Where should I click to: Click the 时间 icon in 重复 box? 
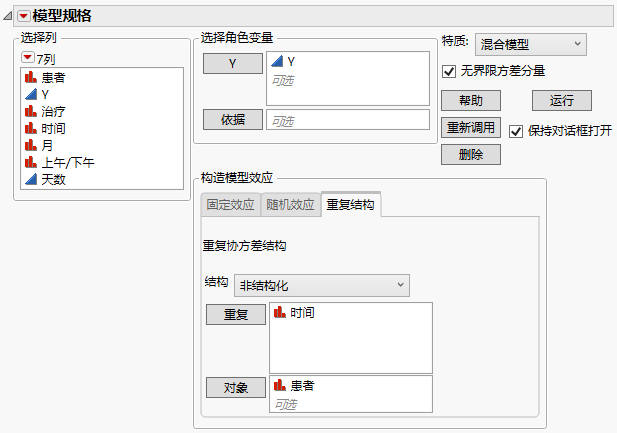tap(279, 313)
